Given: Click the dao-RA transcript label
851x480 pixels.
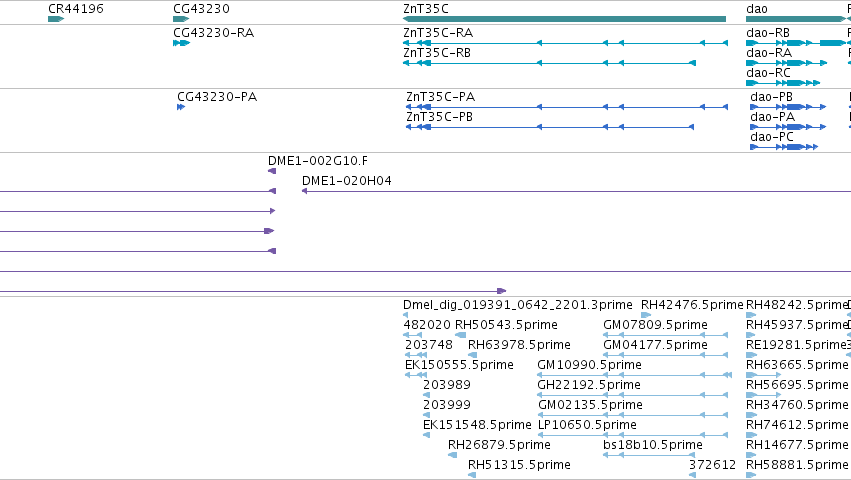Looking at the screenshot, I should (x=769, y=53).
